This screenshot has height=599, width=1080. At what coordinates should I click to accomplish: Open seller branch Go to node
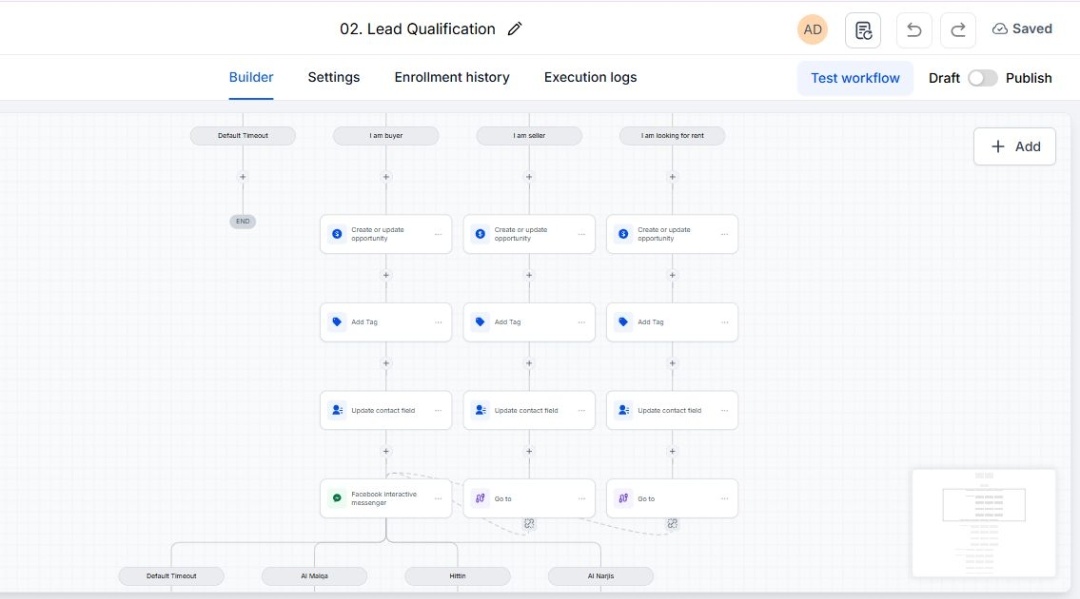[529, 498]
